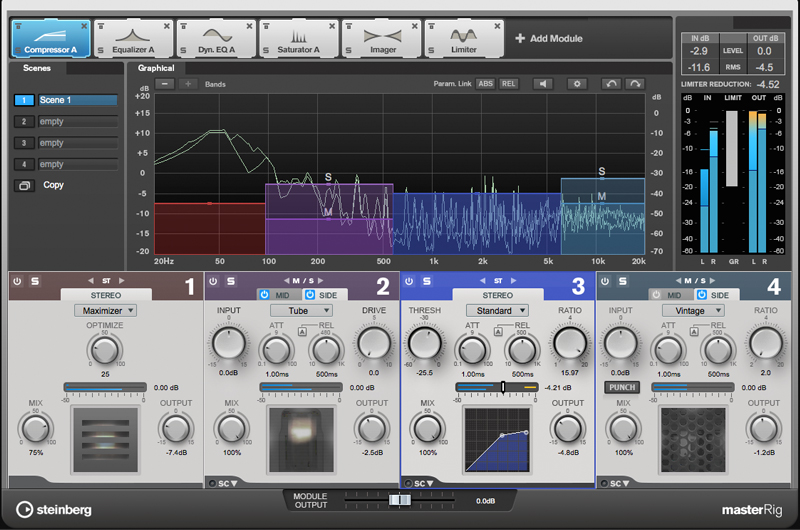This screenshot has height=530, width=800.
Task: Select the Saturator A module tab
Action: (298, 38)
